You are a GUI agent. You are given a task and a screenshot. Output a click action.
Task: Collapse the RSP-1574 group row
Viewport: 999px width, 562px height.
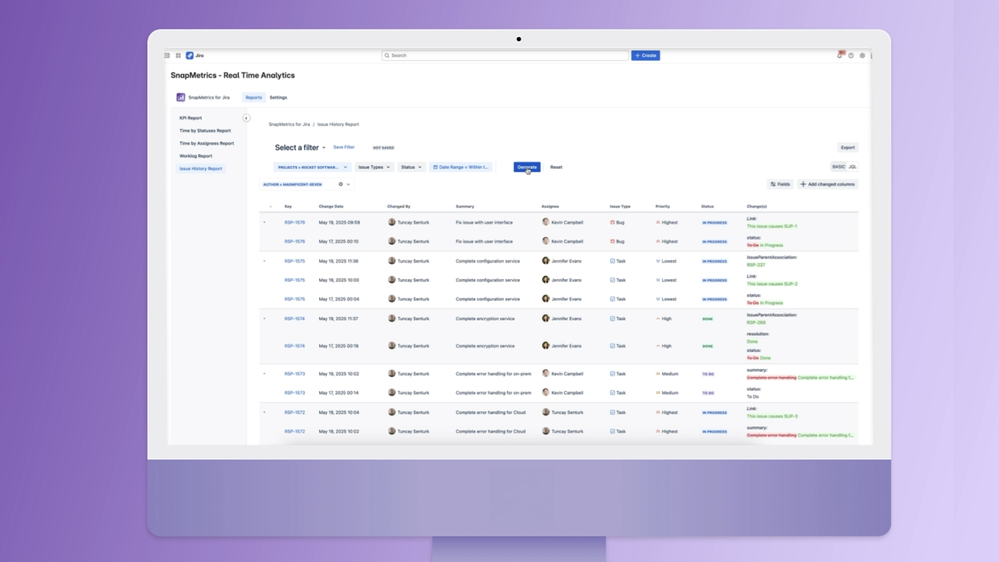(265, 319)
